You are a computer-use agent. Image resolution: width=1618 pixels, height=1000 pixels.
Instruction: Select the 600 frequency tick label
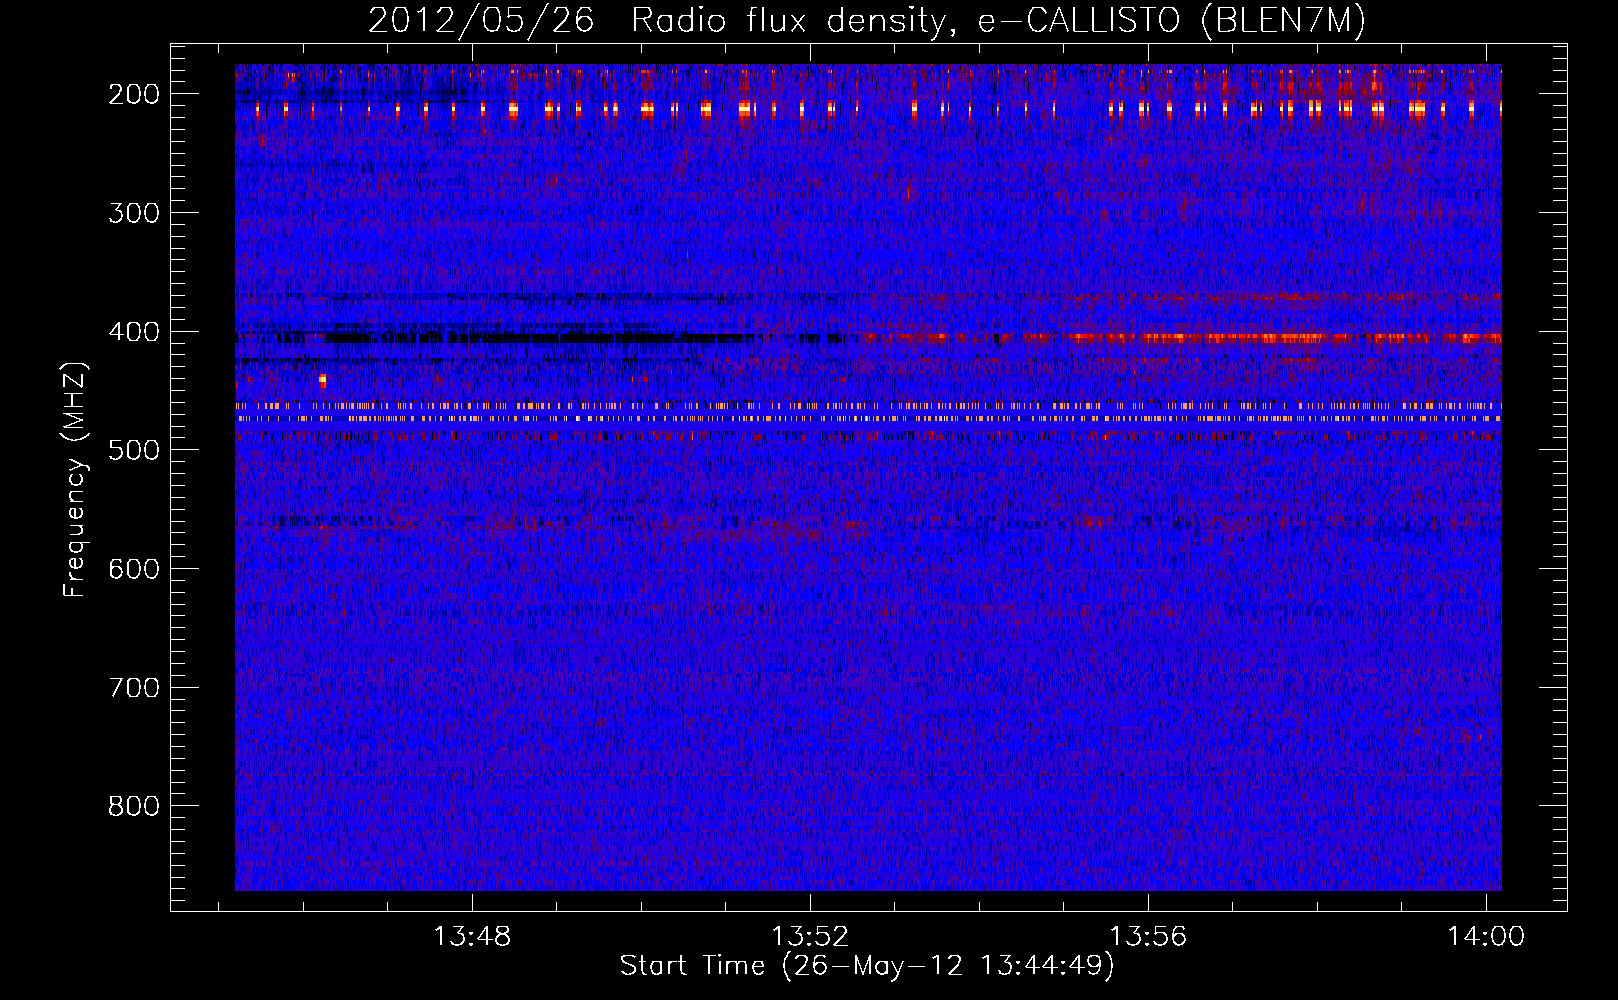click(x=134, y=569)
